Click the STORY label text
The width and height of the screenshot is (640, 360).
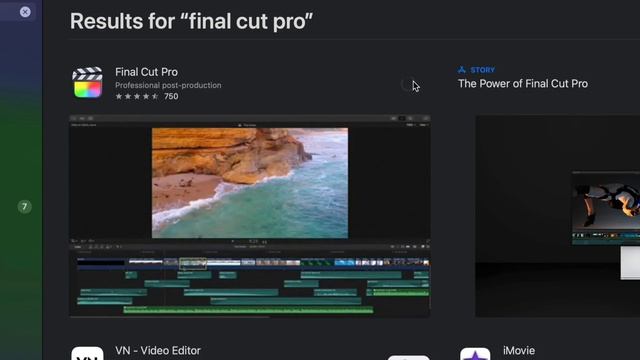pos(482,70)
